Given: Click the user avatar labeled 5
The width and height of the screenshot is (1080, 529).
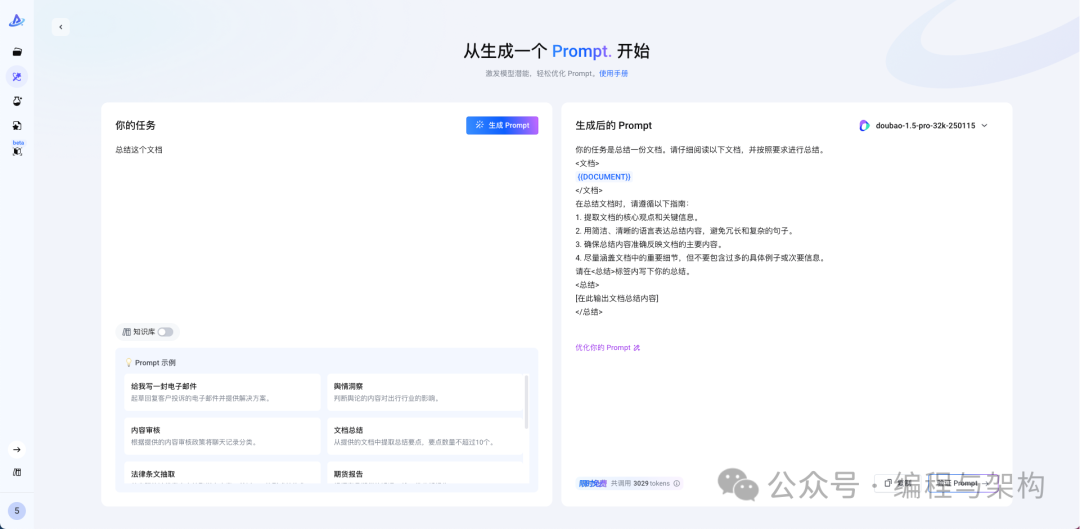Looking at the screenshot, I should click(17, 510).
